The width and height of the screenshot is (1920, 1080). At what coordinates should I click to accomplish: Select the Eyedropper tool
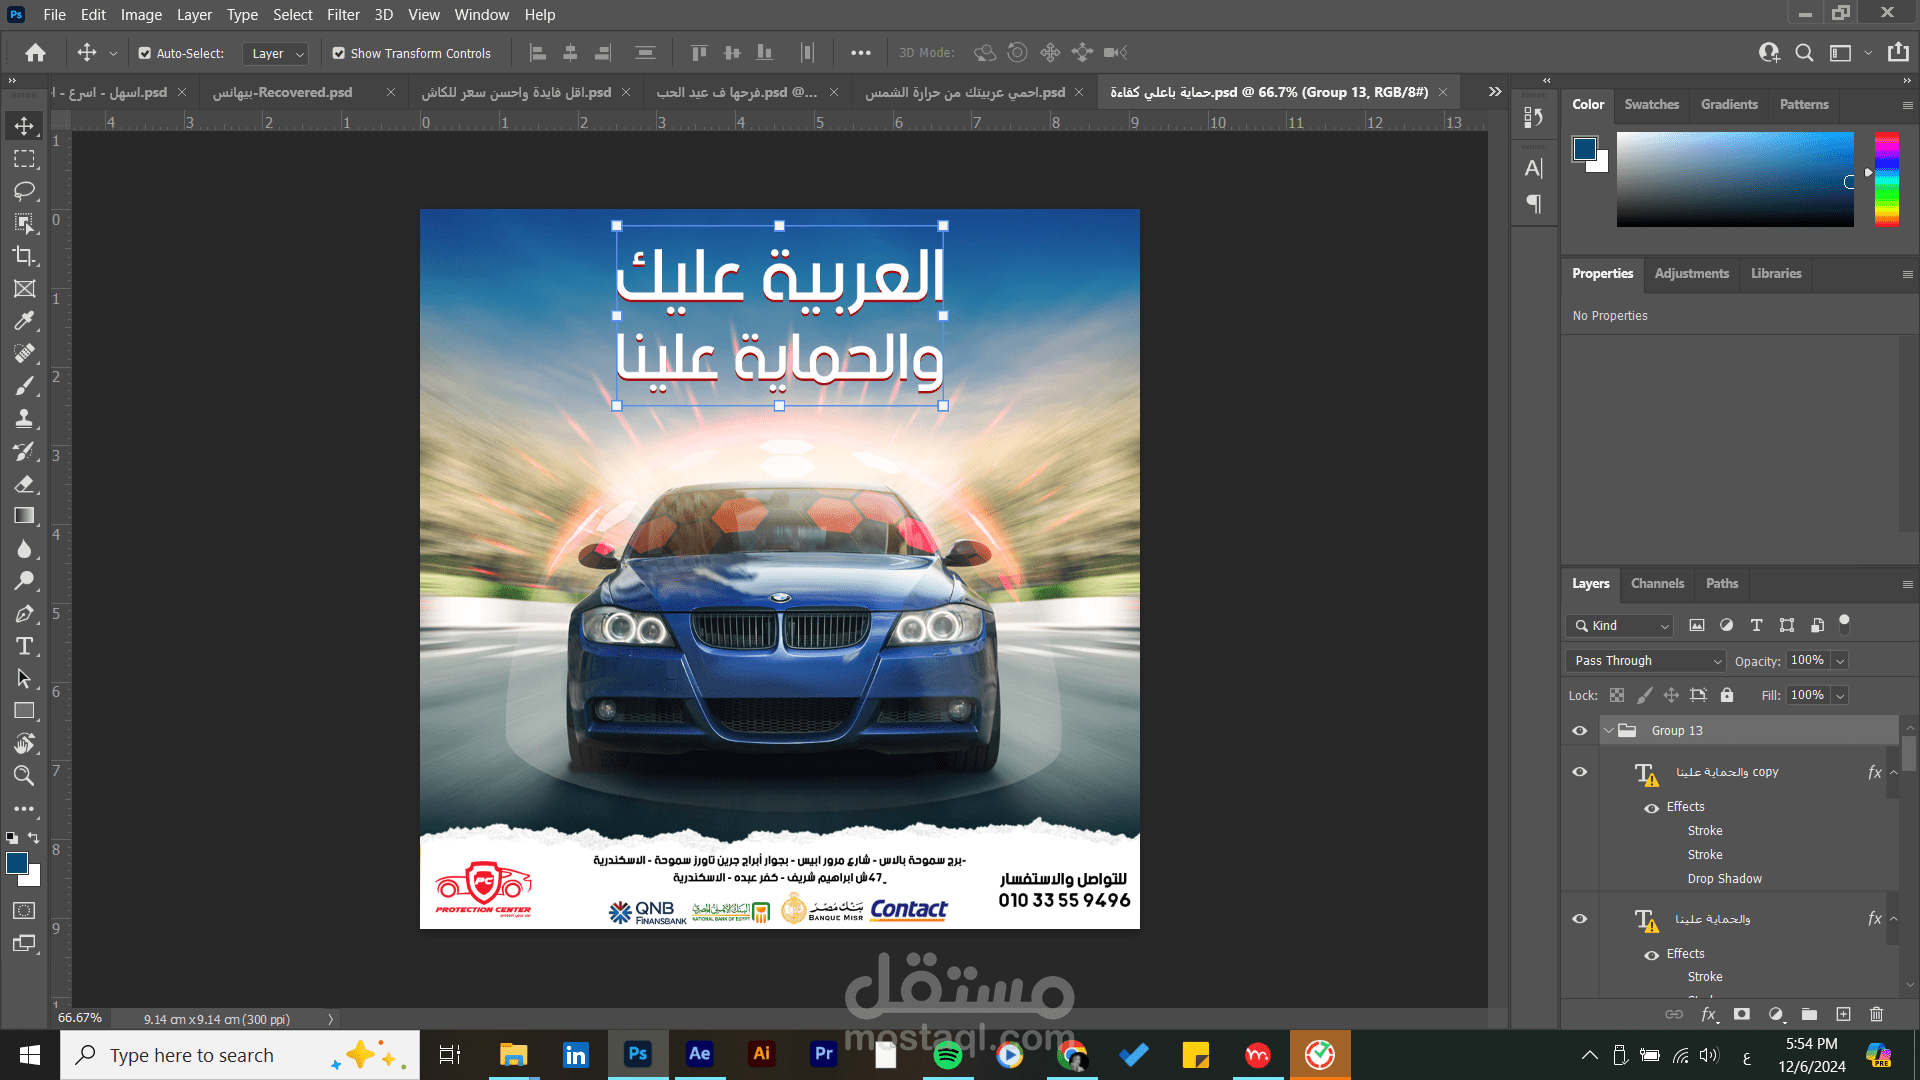pos(24,321)
